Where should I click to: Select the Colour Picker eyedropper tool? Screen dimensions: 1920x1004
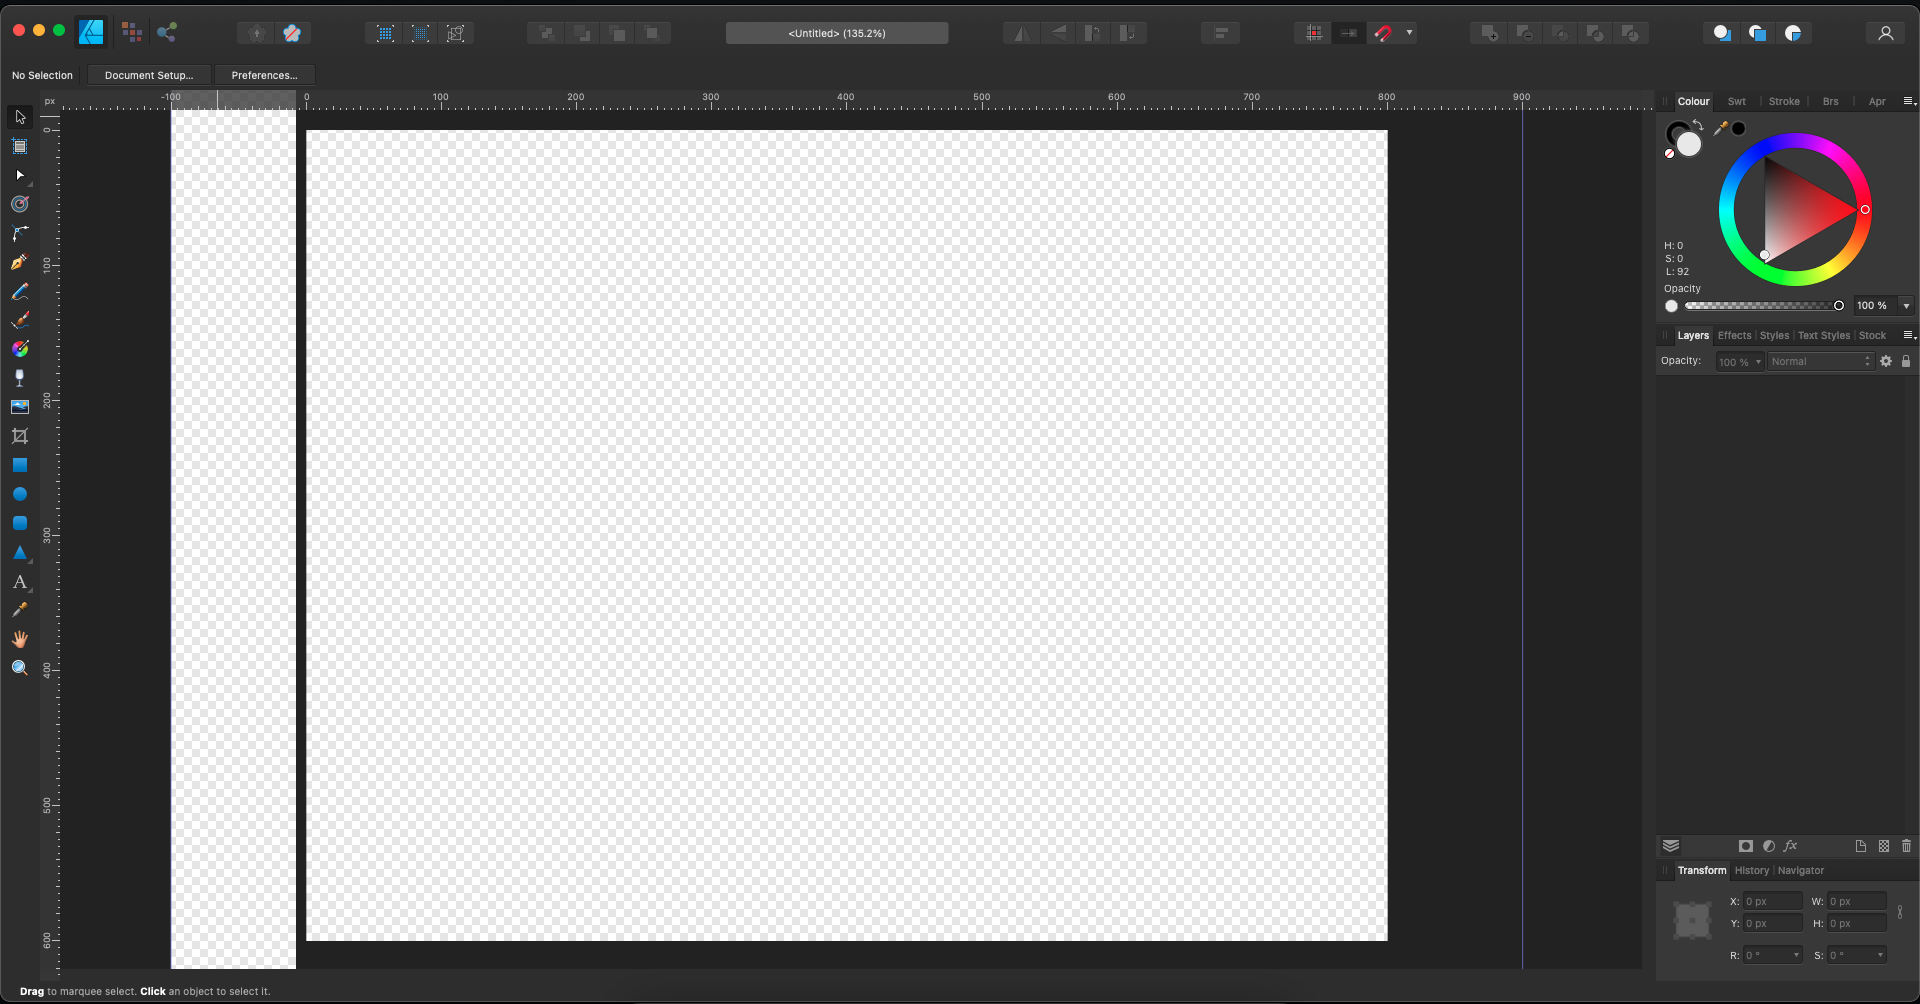(20, 610)
